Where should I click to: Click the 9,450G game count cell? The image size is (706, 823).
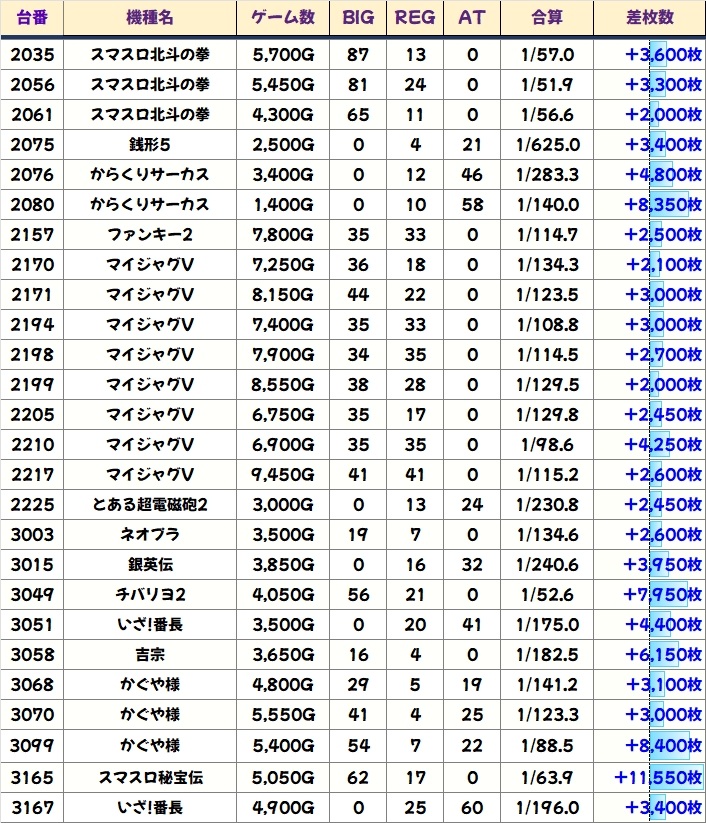coord(283,475)
